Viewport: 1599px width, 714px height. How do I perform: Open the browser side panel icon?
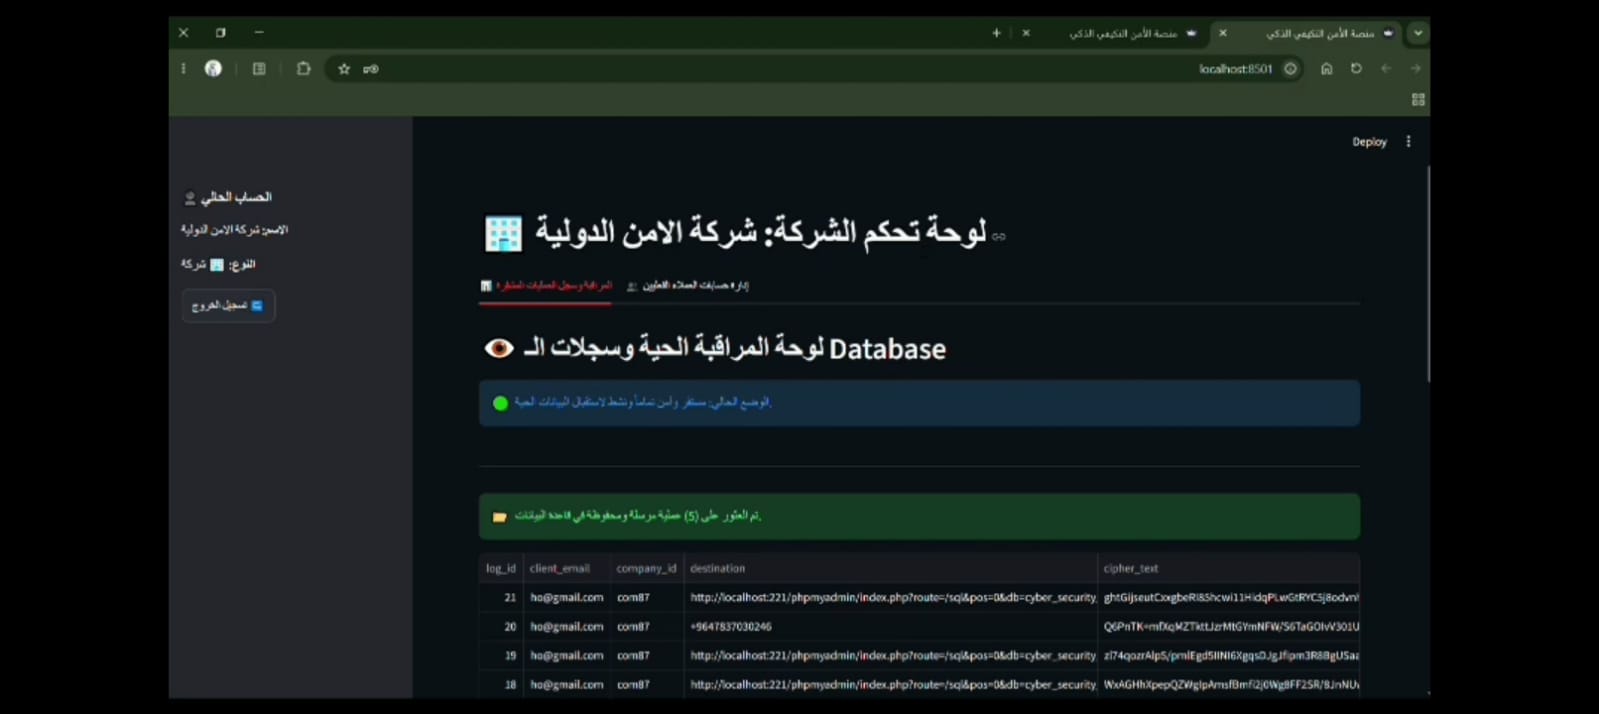tap(259, 69)
